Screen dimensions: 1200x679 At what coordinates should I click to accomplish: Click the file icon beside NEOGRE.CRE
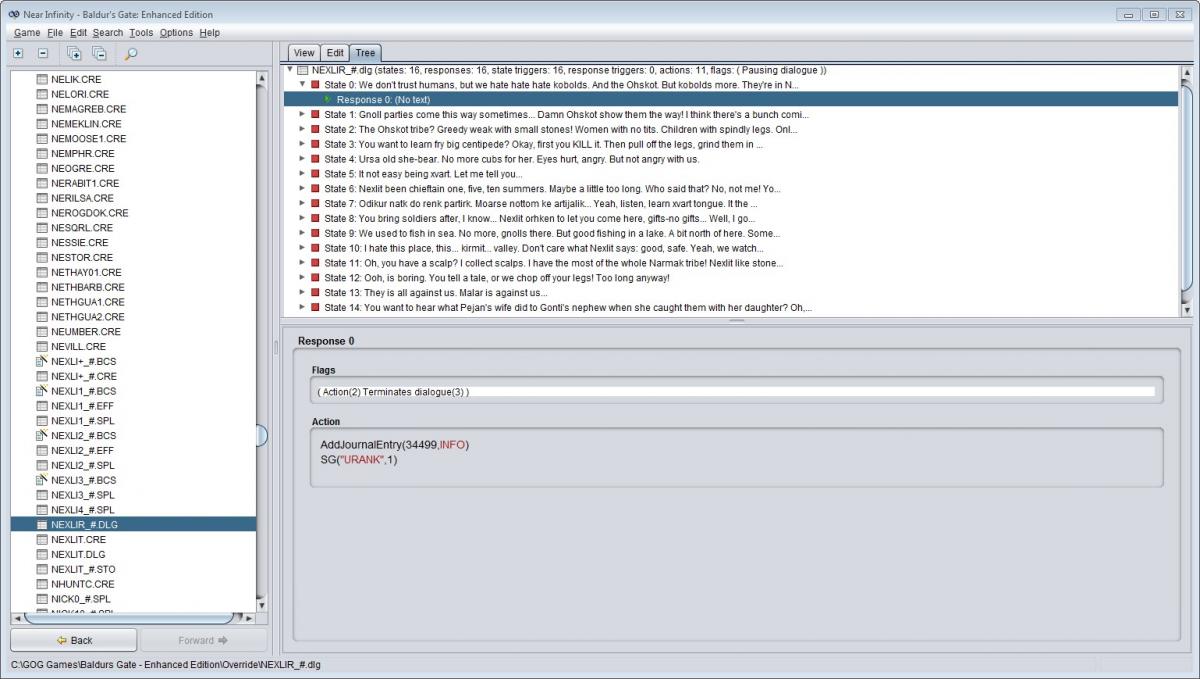tap(42, 168)
